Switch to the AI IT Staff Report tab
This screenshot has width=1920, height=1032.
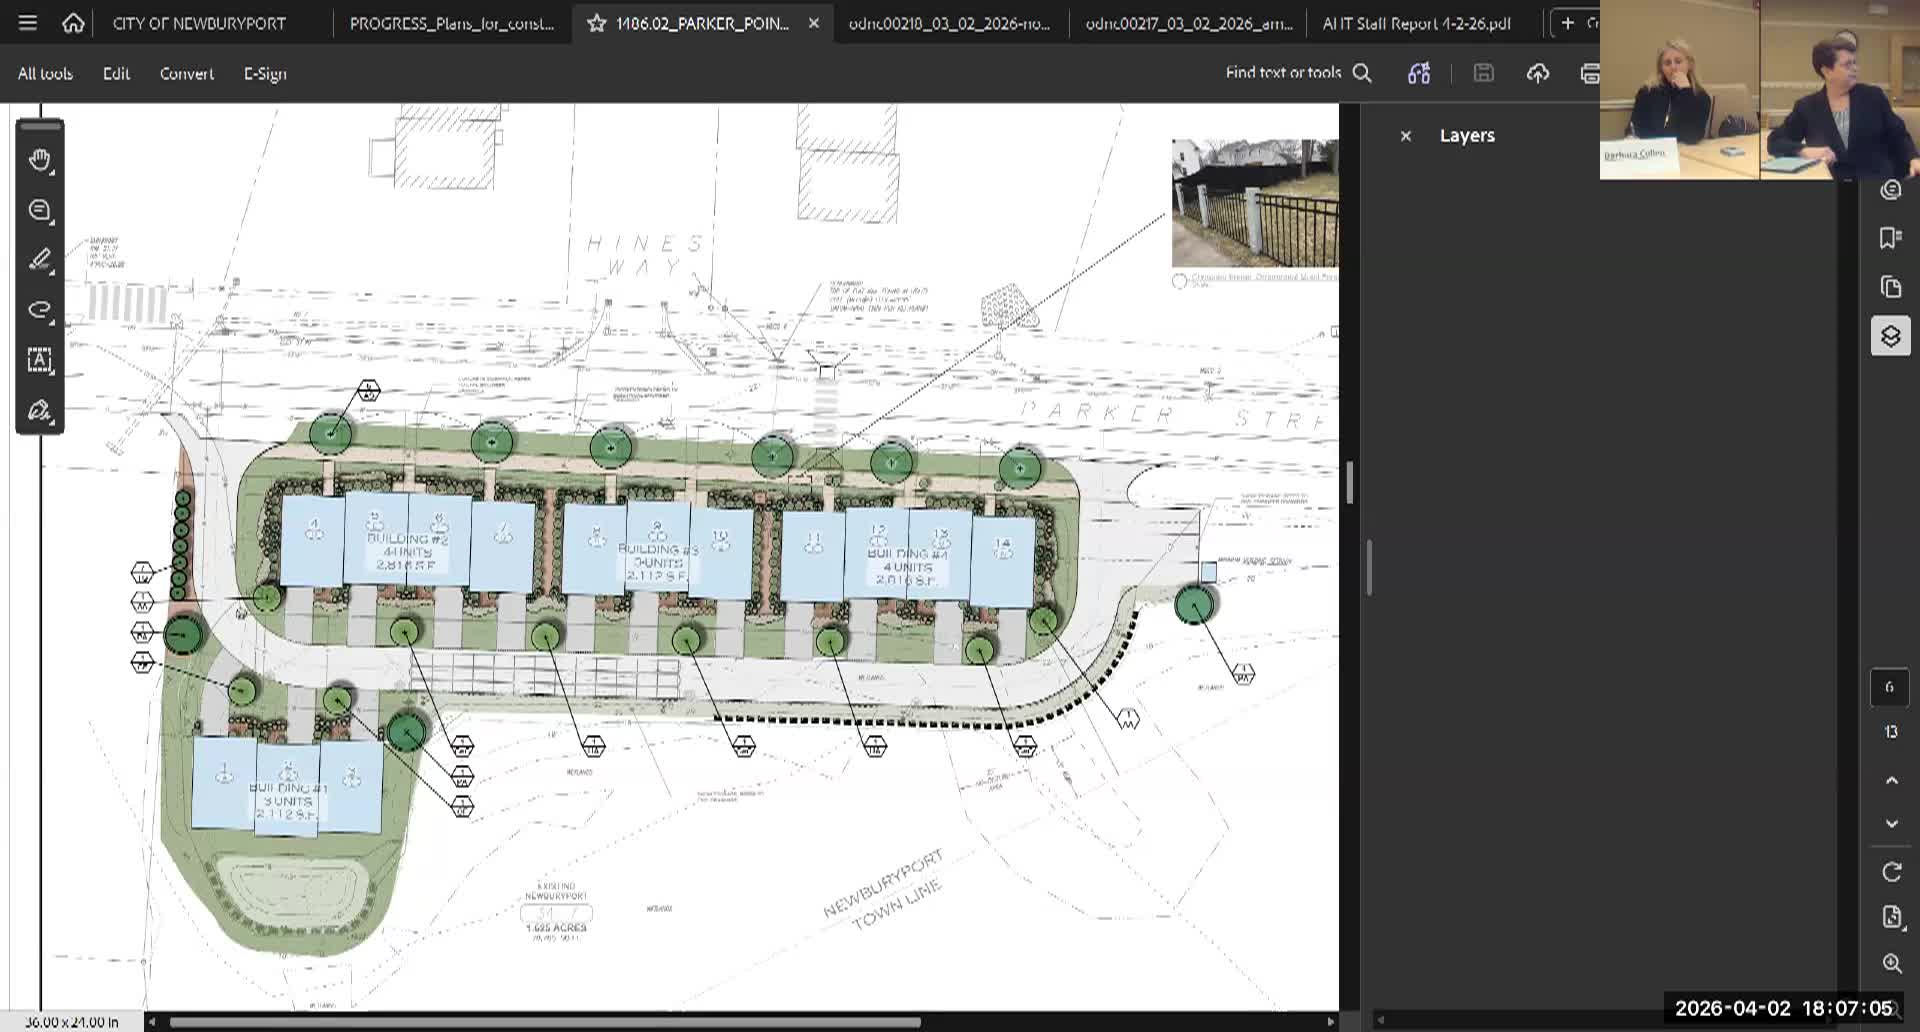click(1417, 23)
